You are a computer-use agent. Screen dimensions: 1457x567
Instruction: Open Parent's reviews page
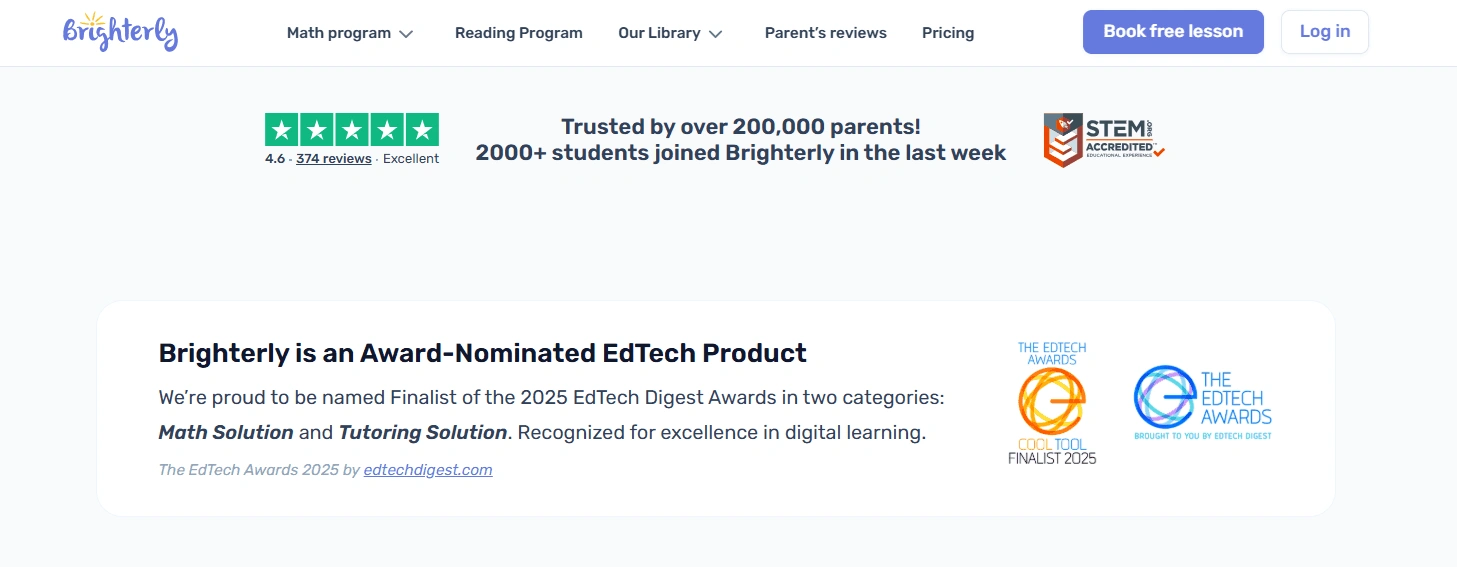pos(825,33)
